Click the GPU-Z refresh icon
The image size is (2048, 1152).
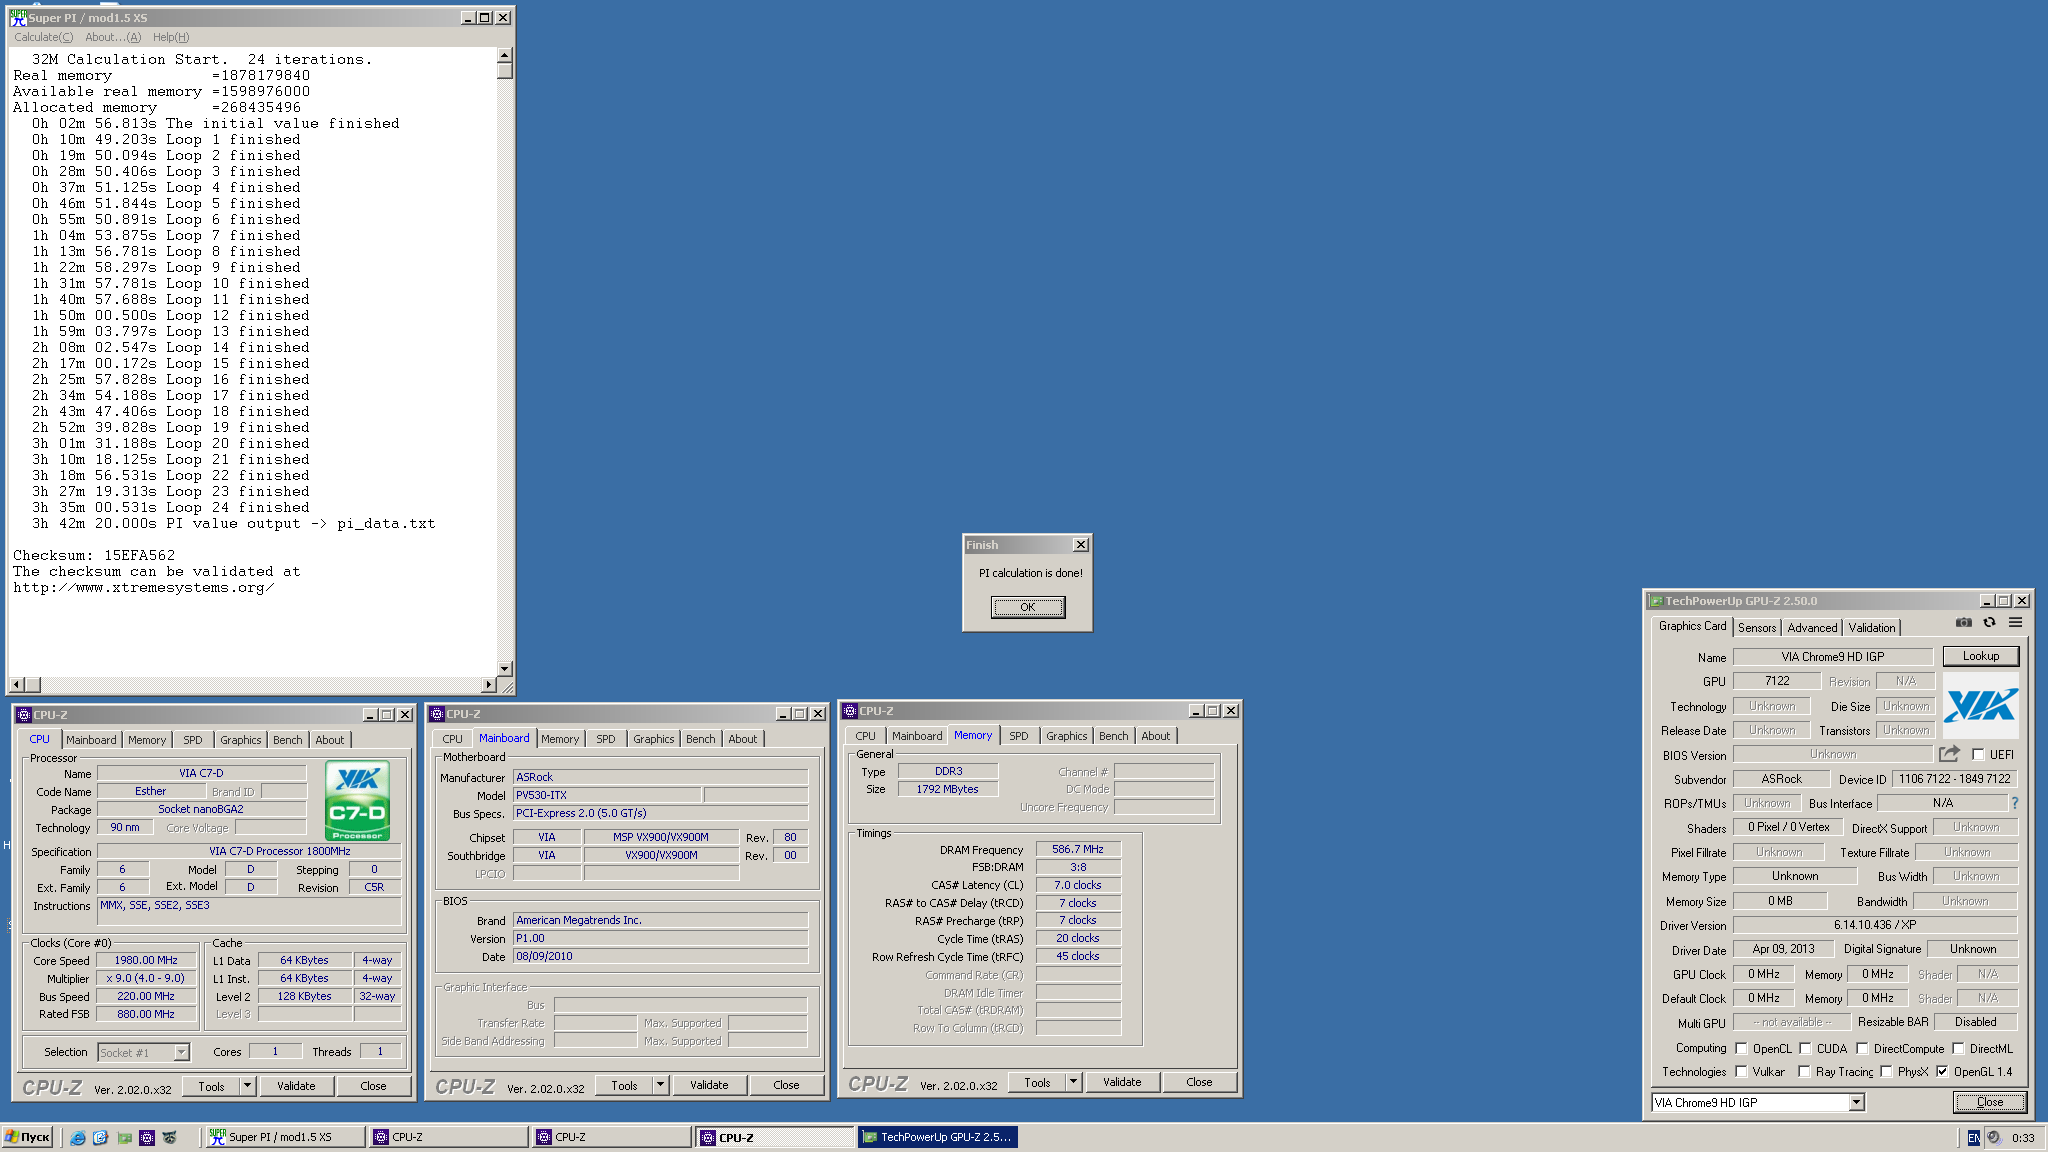point(1990,622)
